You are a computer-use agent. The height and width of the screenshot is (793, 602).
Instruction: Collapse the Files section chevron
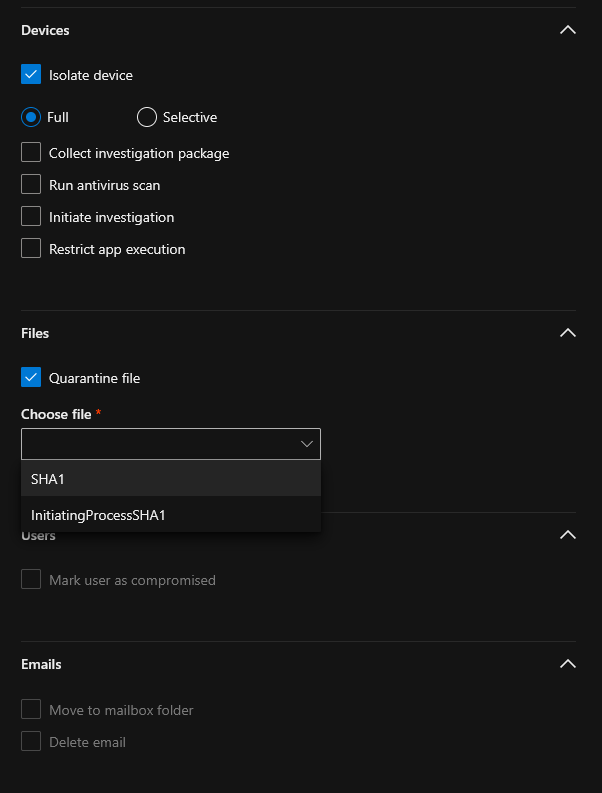click(568, 333)
